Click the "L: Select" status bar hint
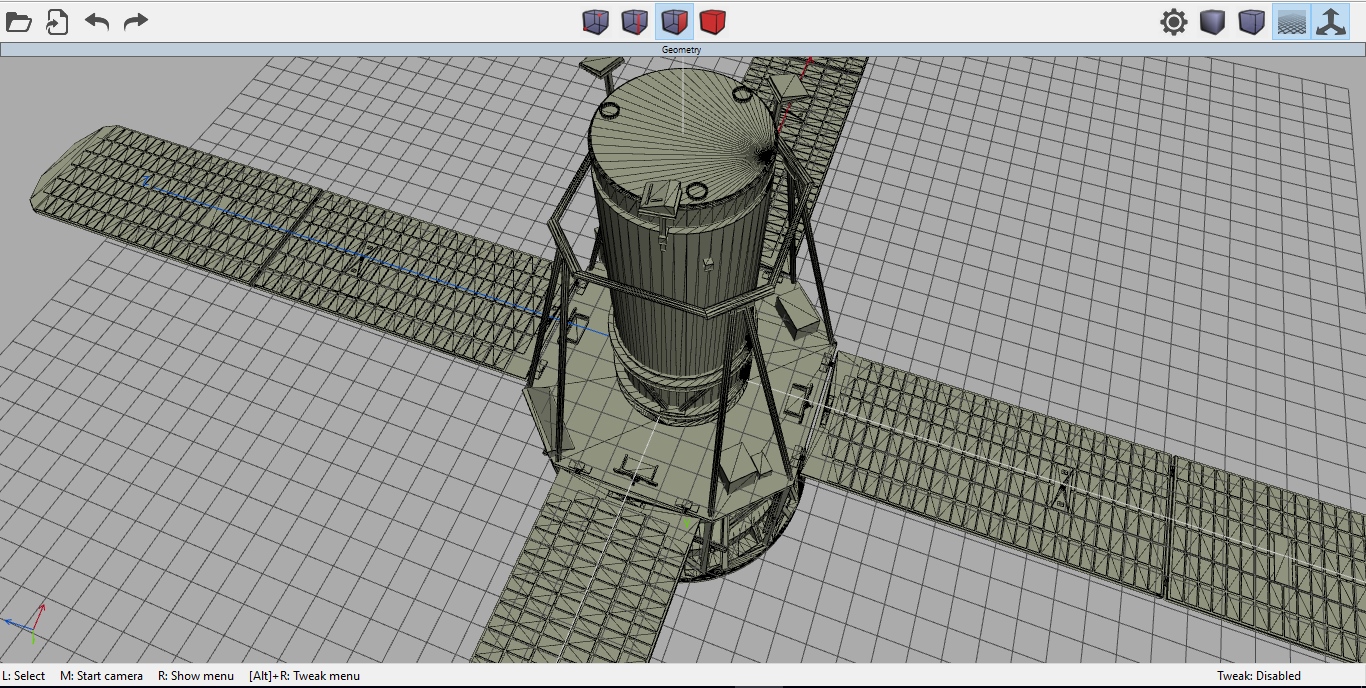1366x688 pixels. (24, 676)
